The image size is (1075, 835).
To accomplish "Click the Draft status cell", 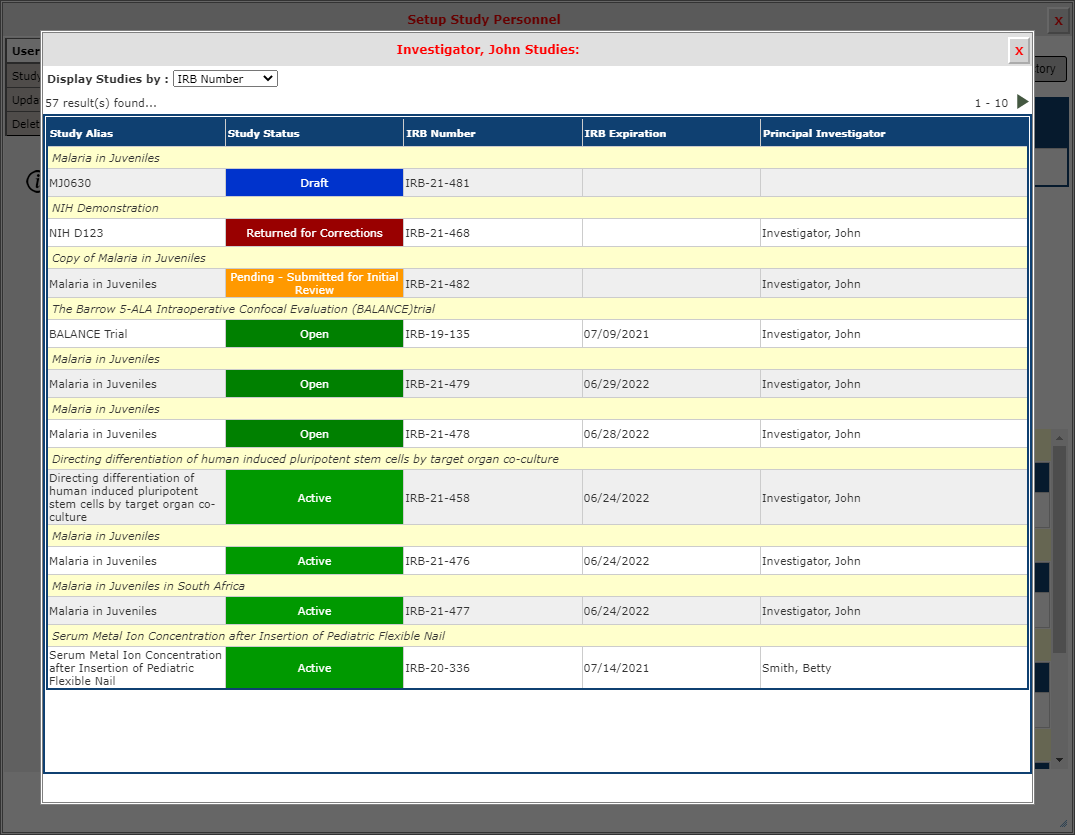I will point(314,183).
